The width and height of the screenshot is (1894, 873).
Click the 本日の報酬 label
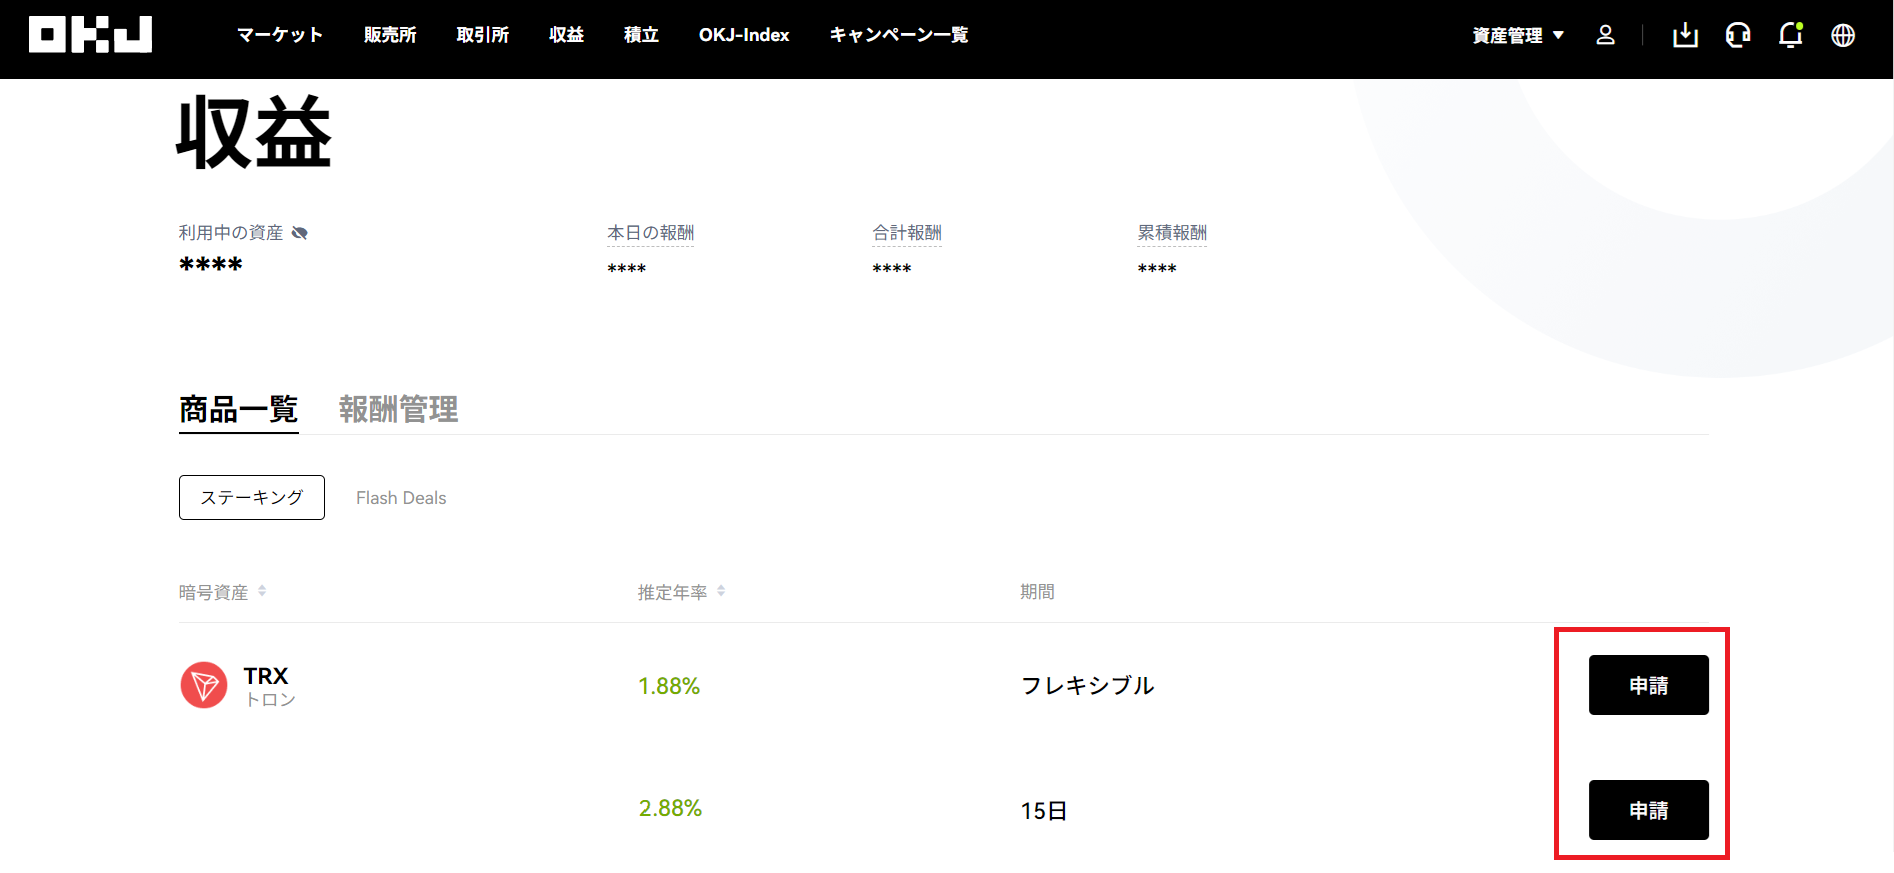[651, 233]
